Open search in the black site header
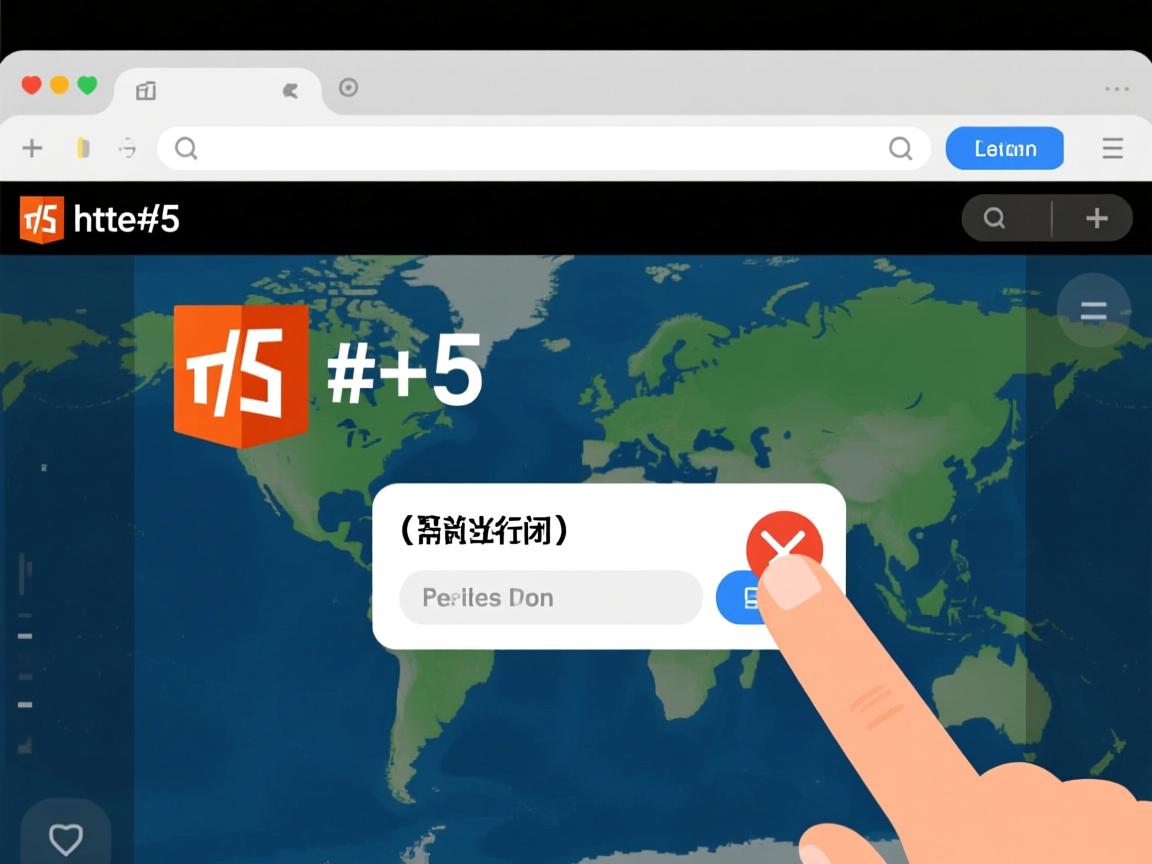 [994, 218]
